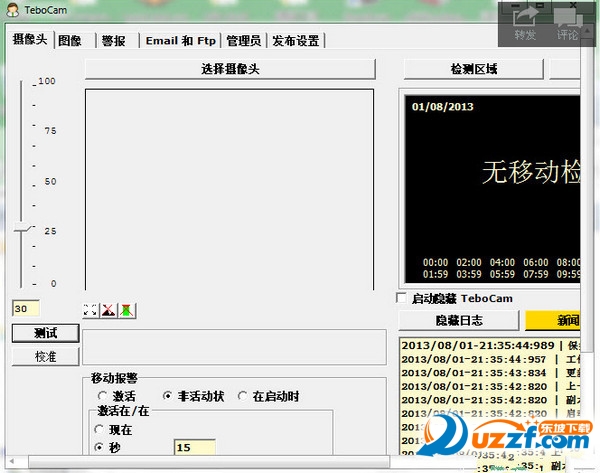Click the threshold field showing 30

point(26,308)
